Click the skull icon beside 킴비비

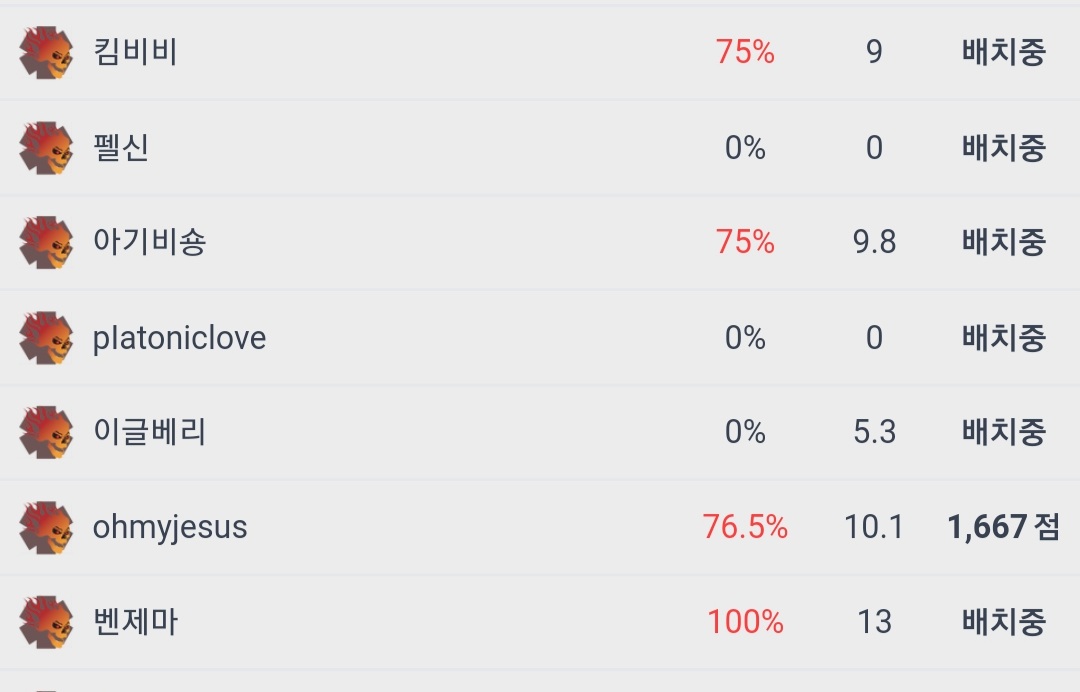[46, 53]
